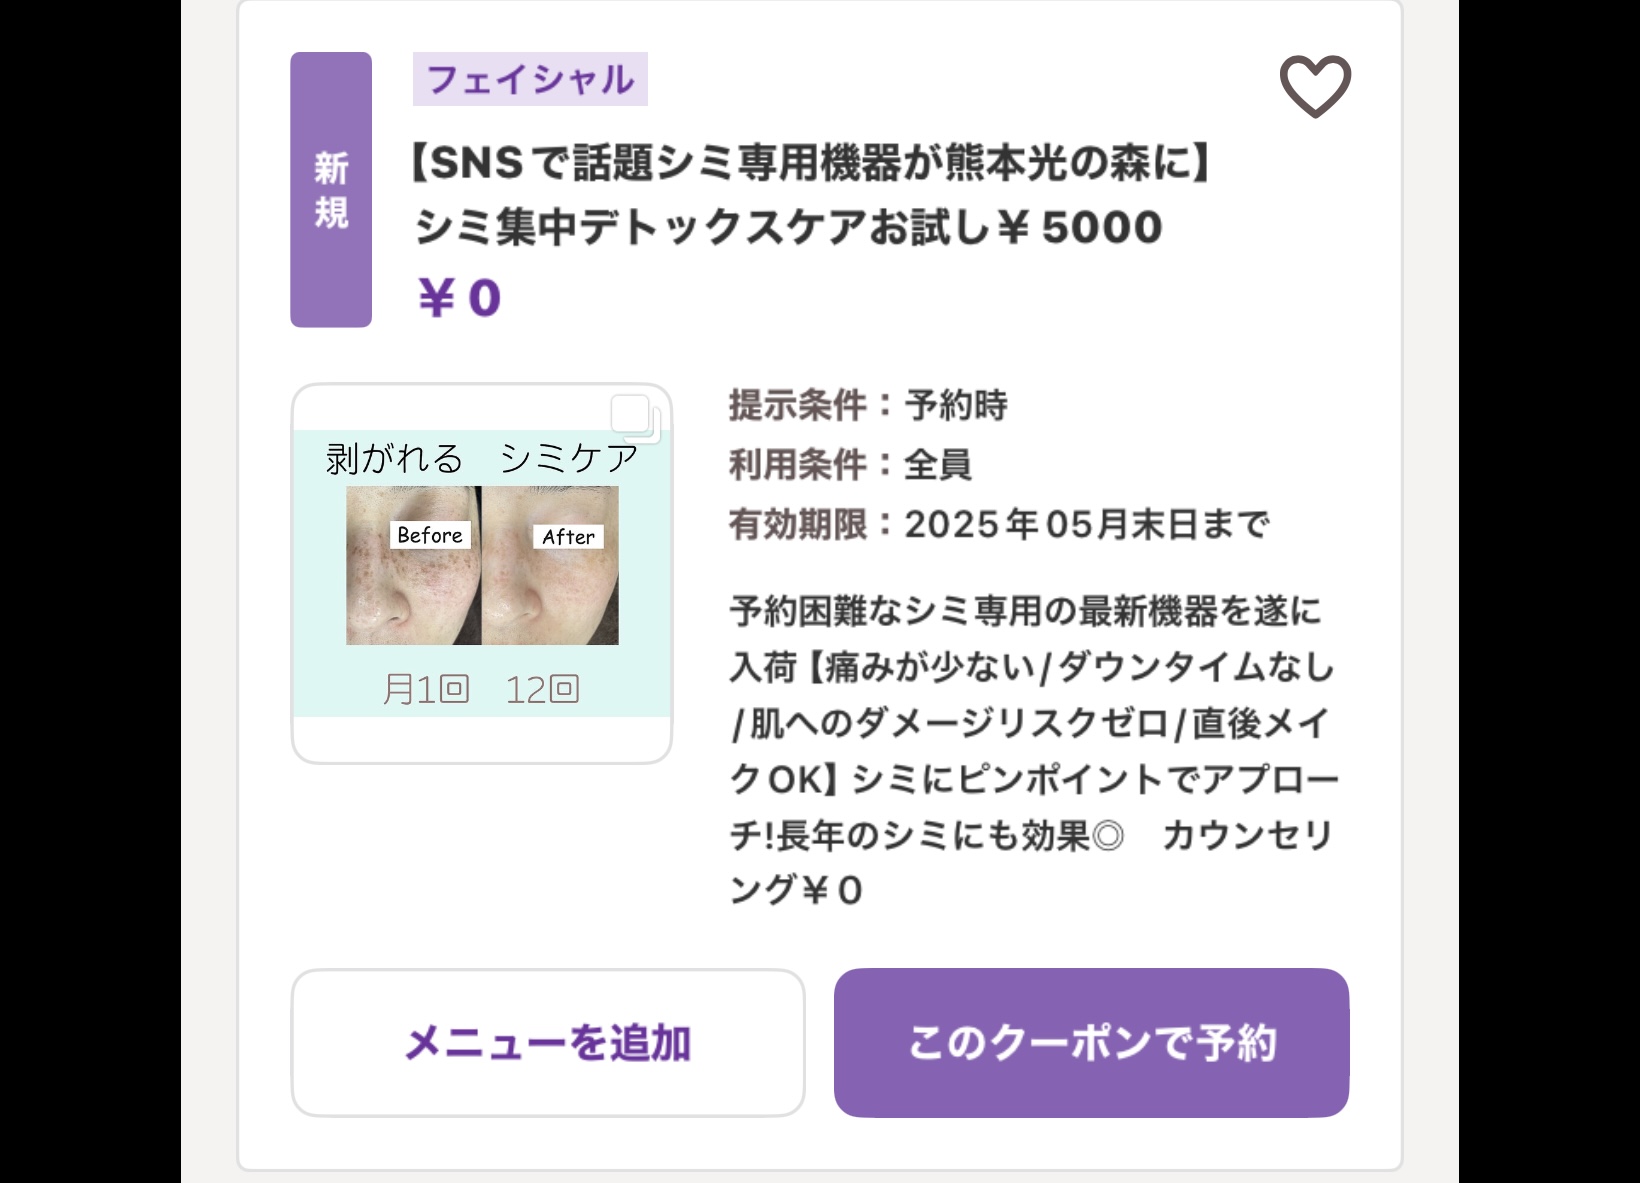Favorite this coupon with the heart icon
The width and height of the screenshot is (1640, 1183).
[1315, 87]
